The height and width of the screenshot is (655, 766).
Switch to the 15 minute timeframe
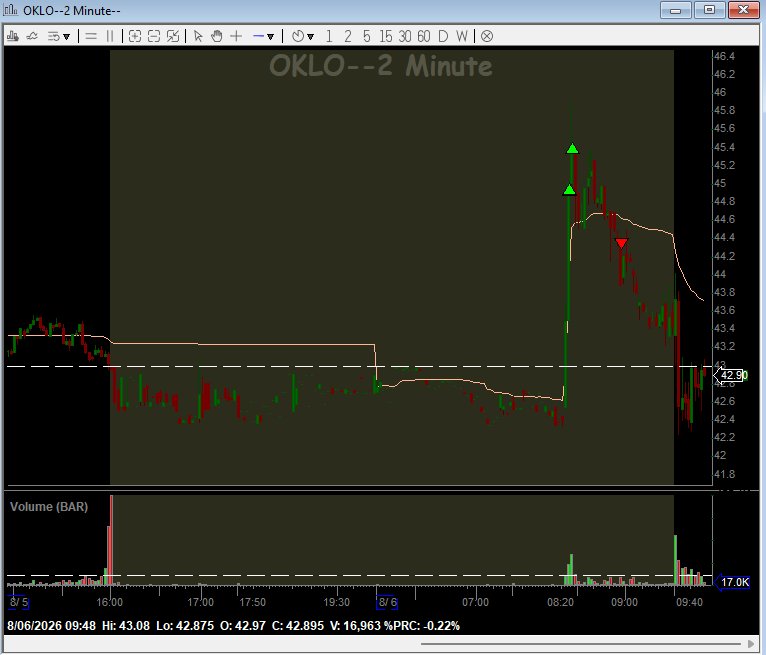(386, 36)
